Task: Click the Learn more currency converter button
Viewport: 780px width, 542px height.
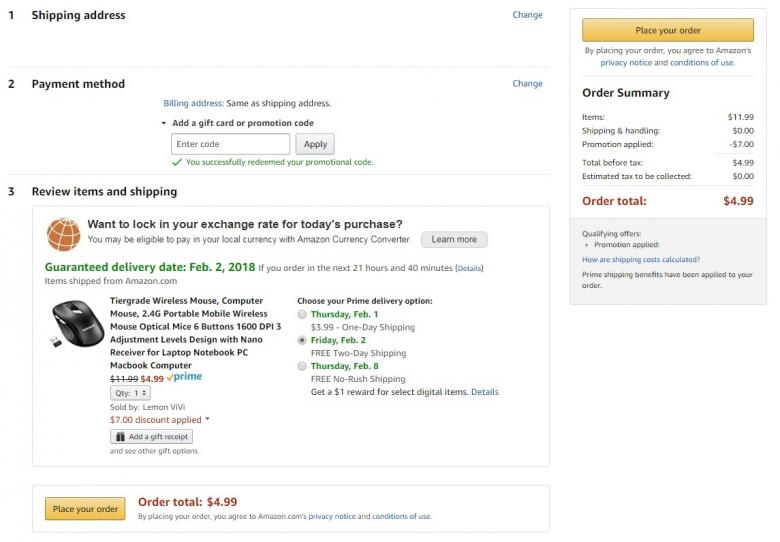Action: click(x=454, y=240)
